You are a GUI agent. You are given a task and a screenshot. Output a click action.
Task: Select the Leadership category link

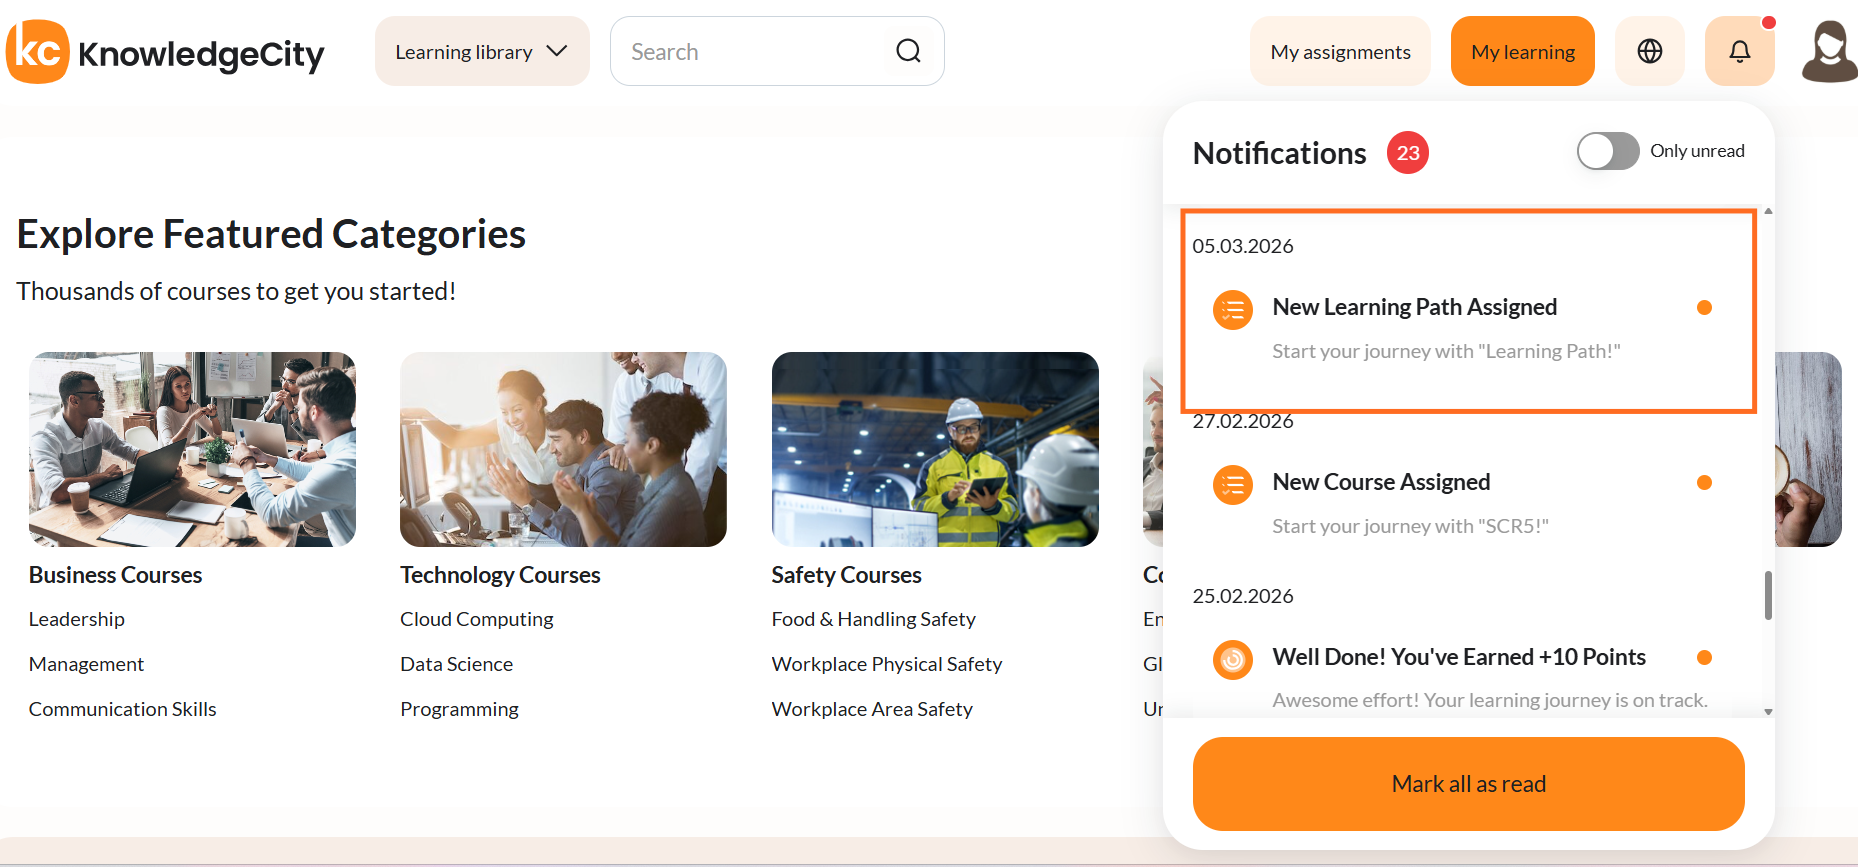coord(77,619)
